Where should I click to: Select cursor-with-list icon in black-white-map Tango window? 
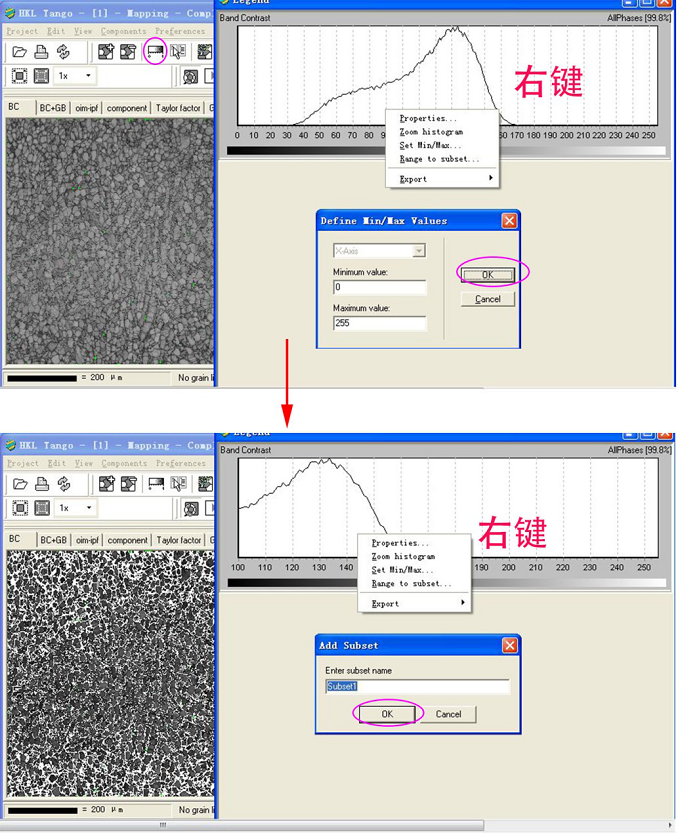click(x=178, y=483)
